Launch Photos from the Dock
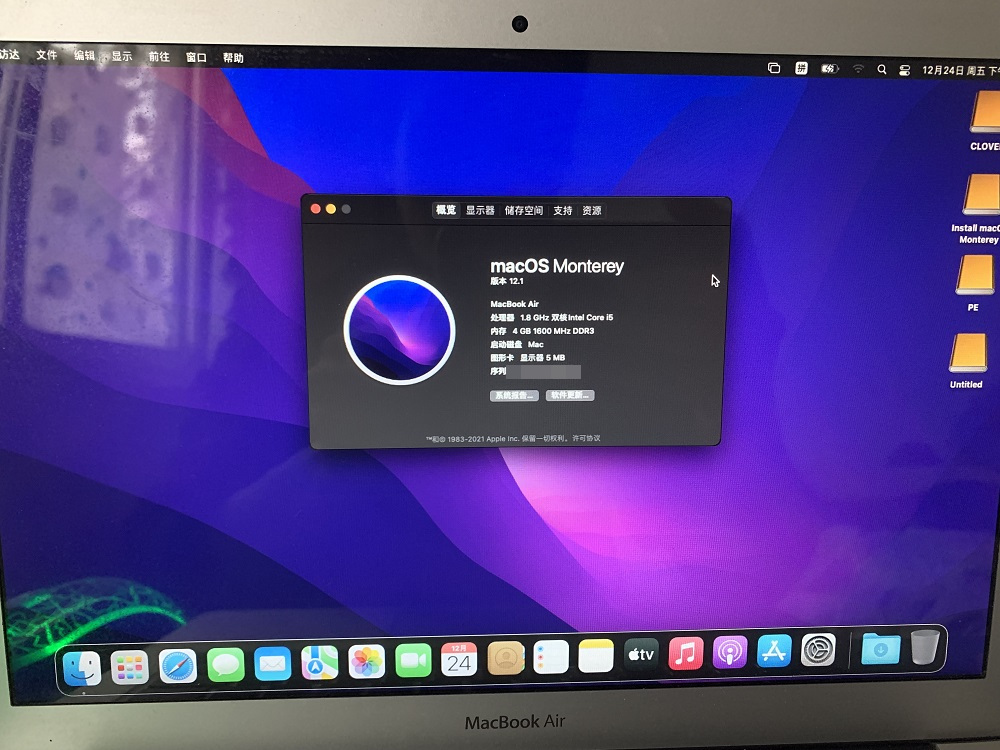Screen dimensions: 1000x750 [367, 661]
